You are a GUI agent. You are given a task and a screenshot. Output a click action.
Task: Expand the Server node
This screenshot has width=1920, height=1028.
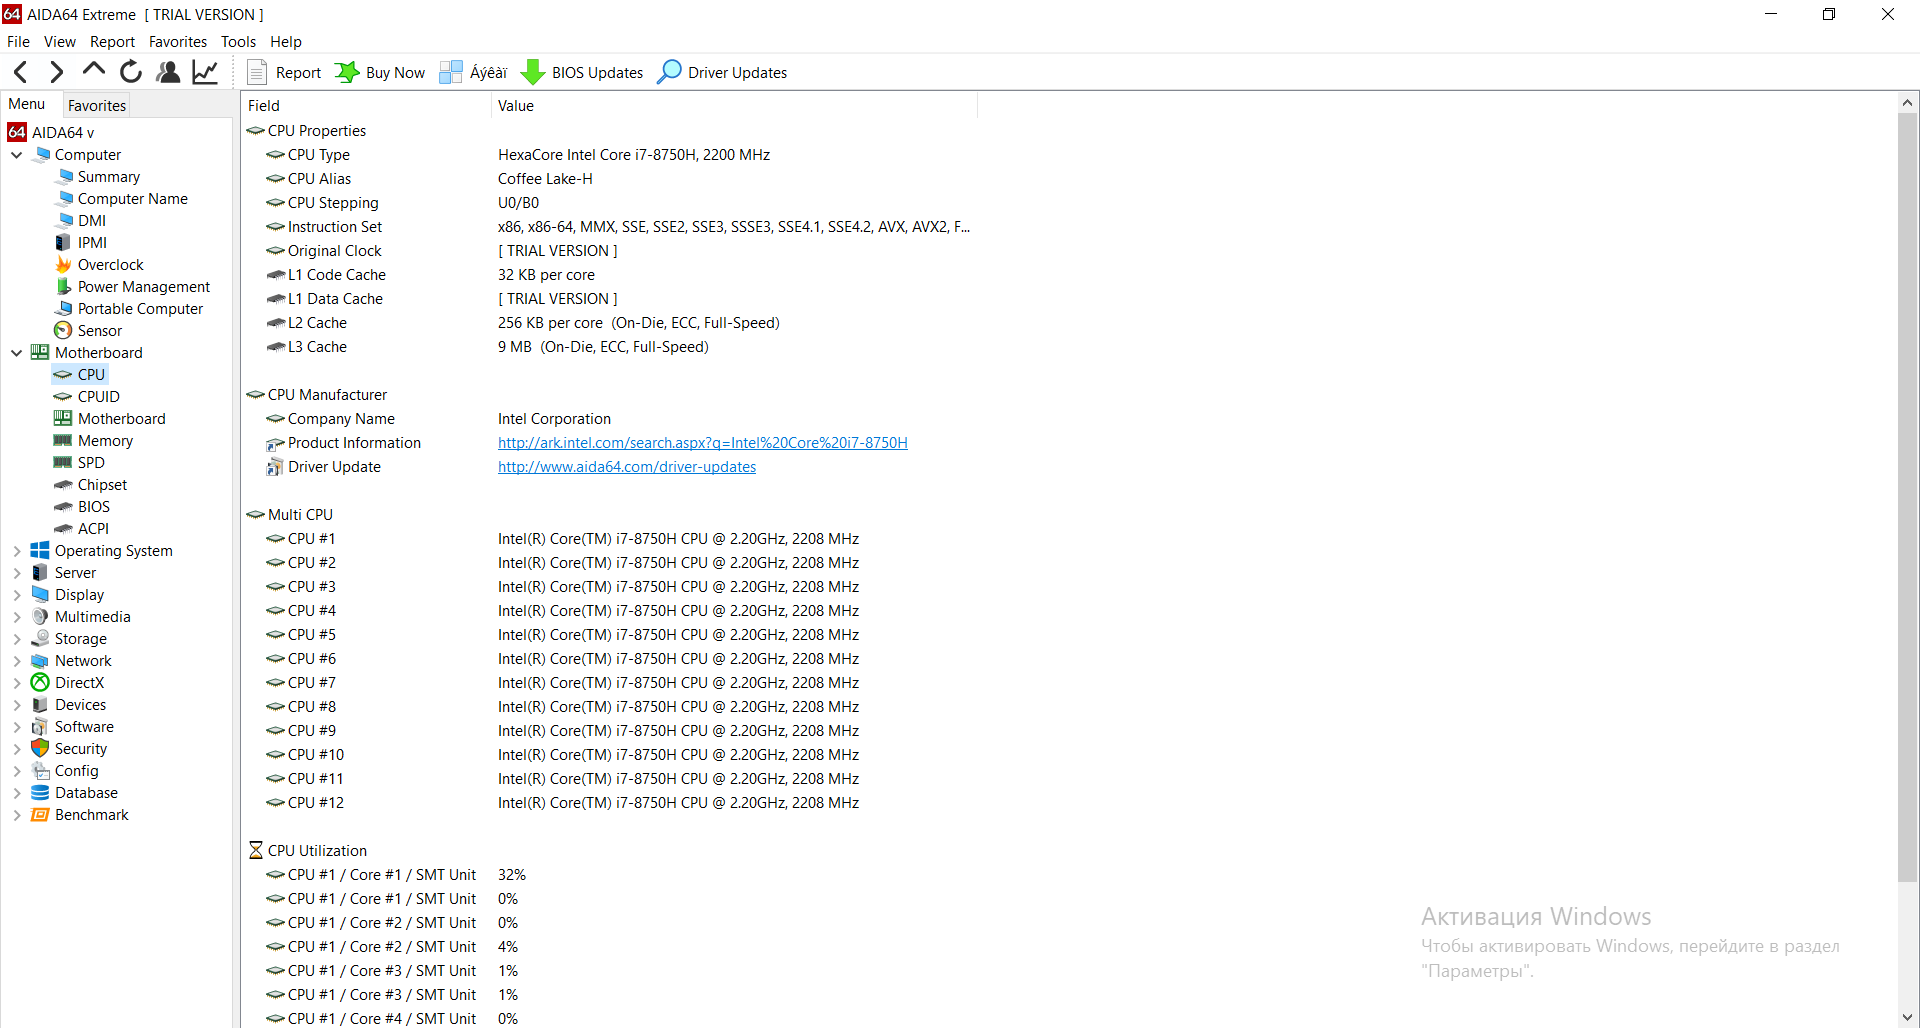(x=17, y=573)
